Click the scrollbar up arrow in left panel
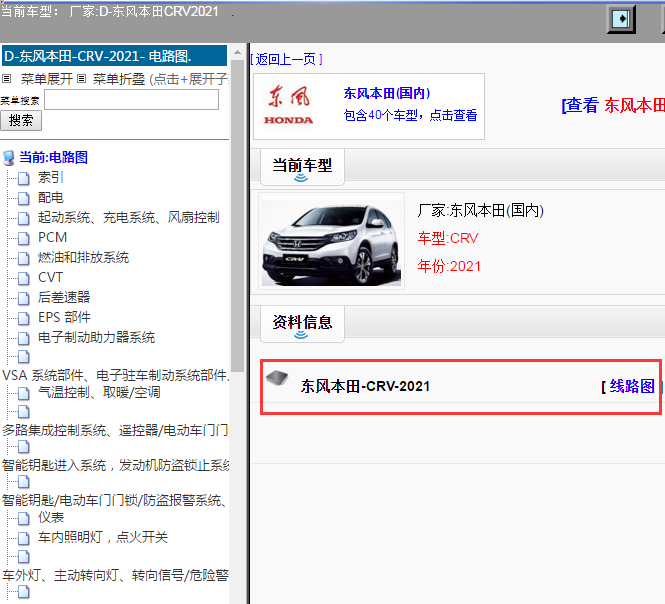The height and width of the screenshot is (604, 665). tap(238, 53)
